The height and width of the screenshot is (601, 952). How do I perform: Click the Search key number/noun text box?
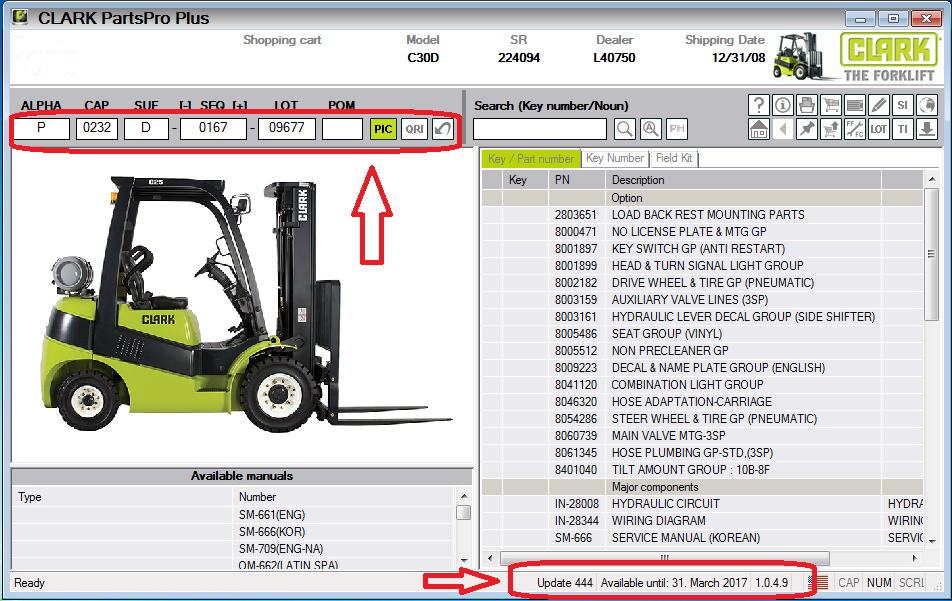[540, 129]
